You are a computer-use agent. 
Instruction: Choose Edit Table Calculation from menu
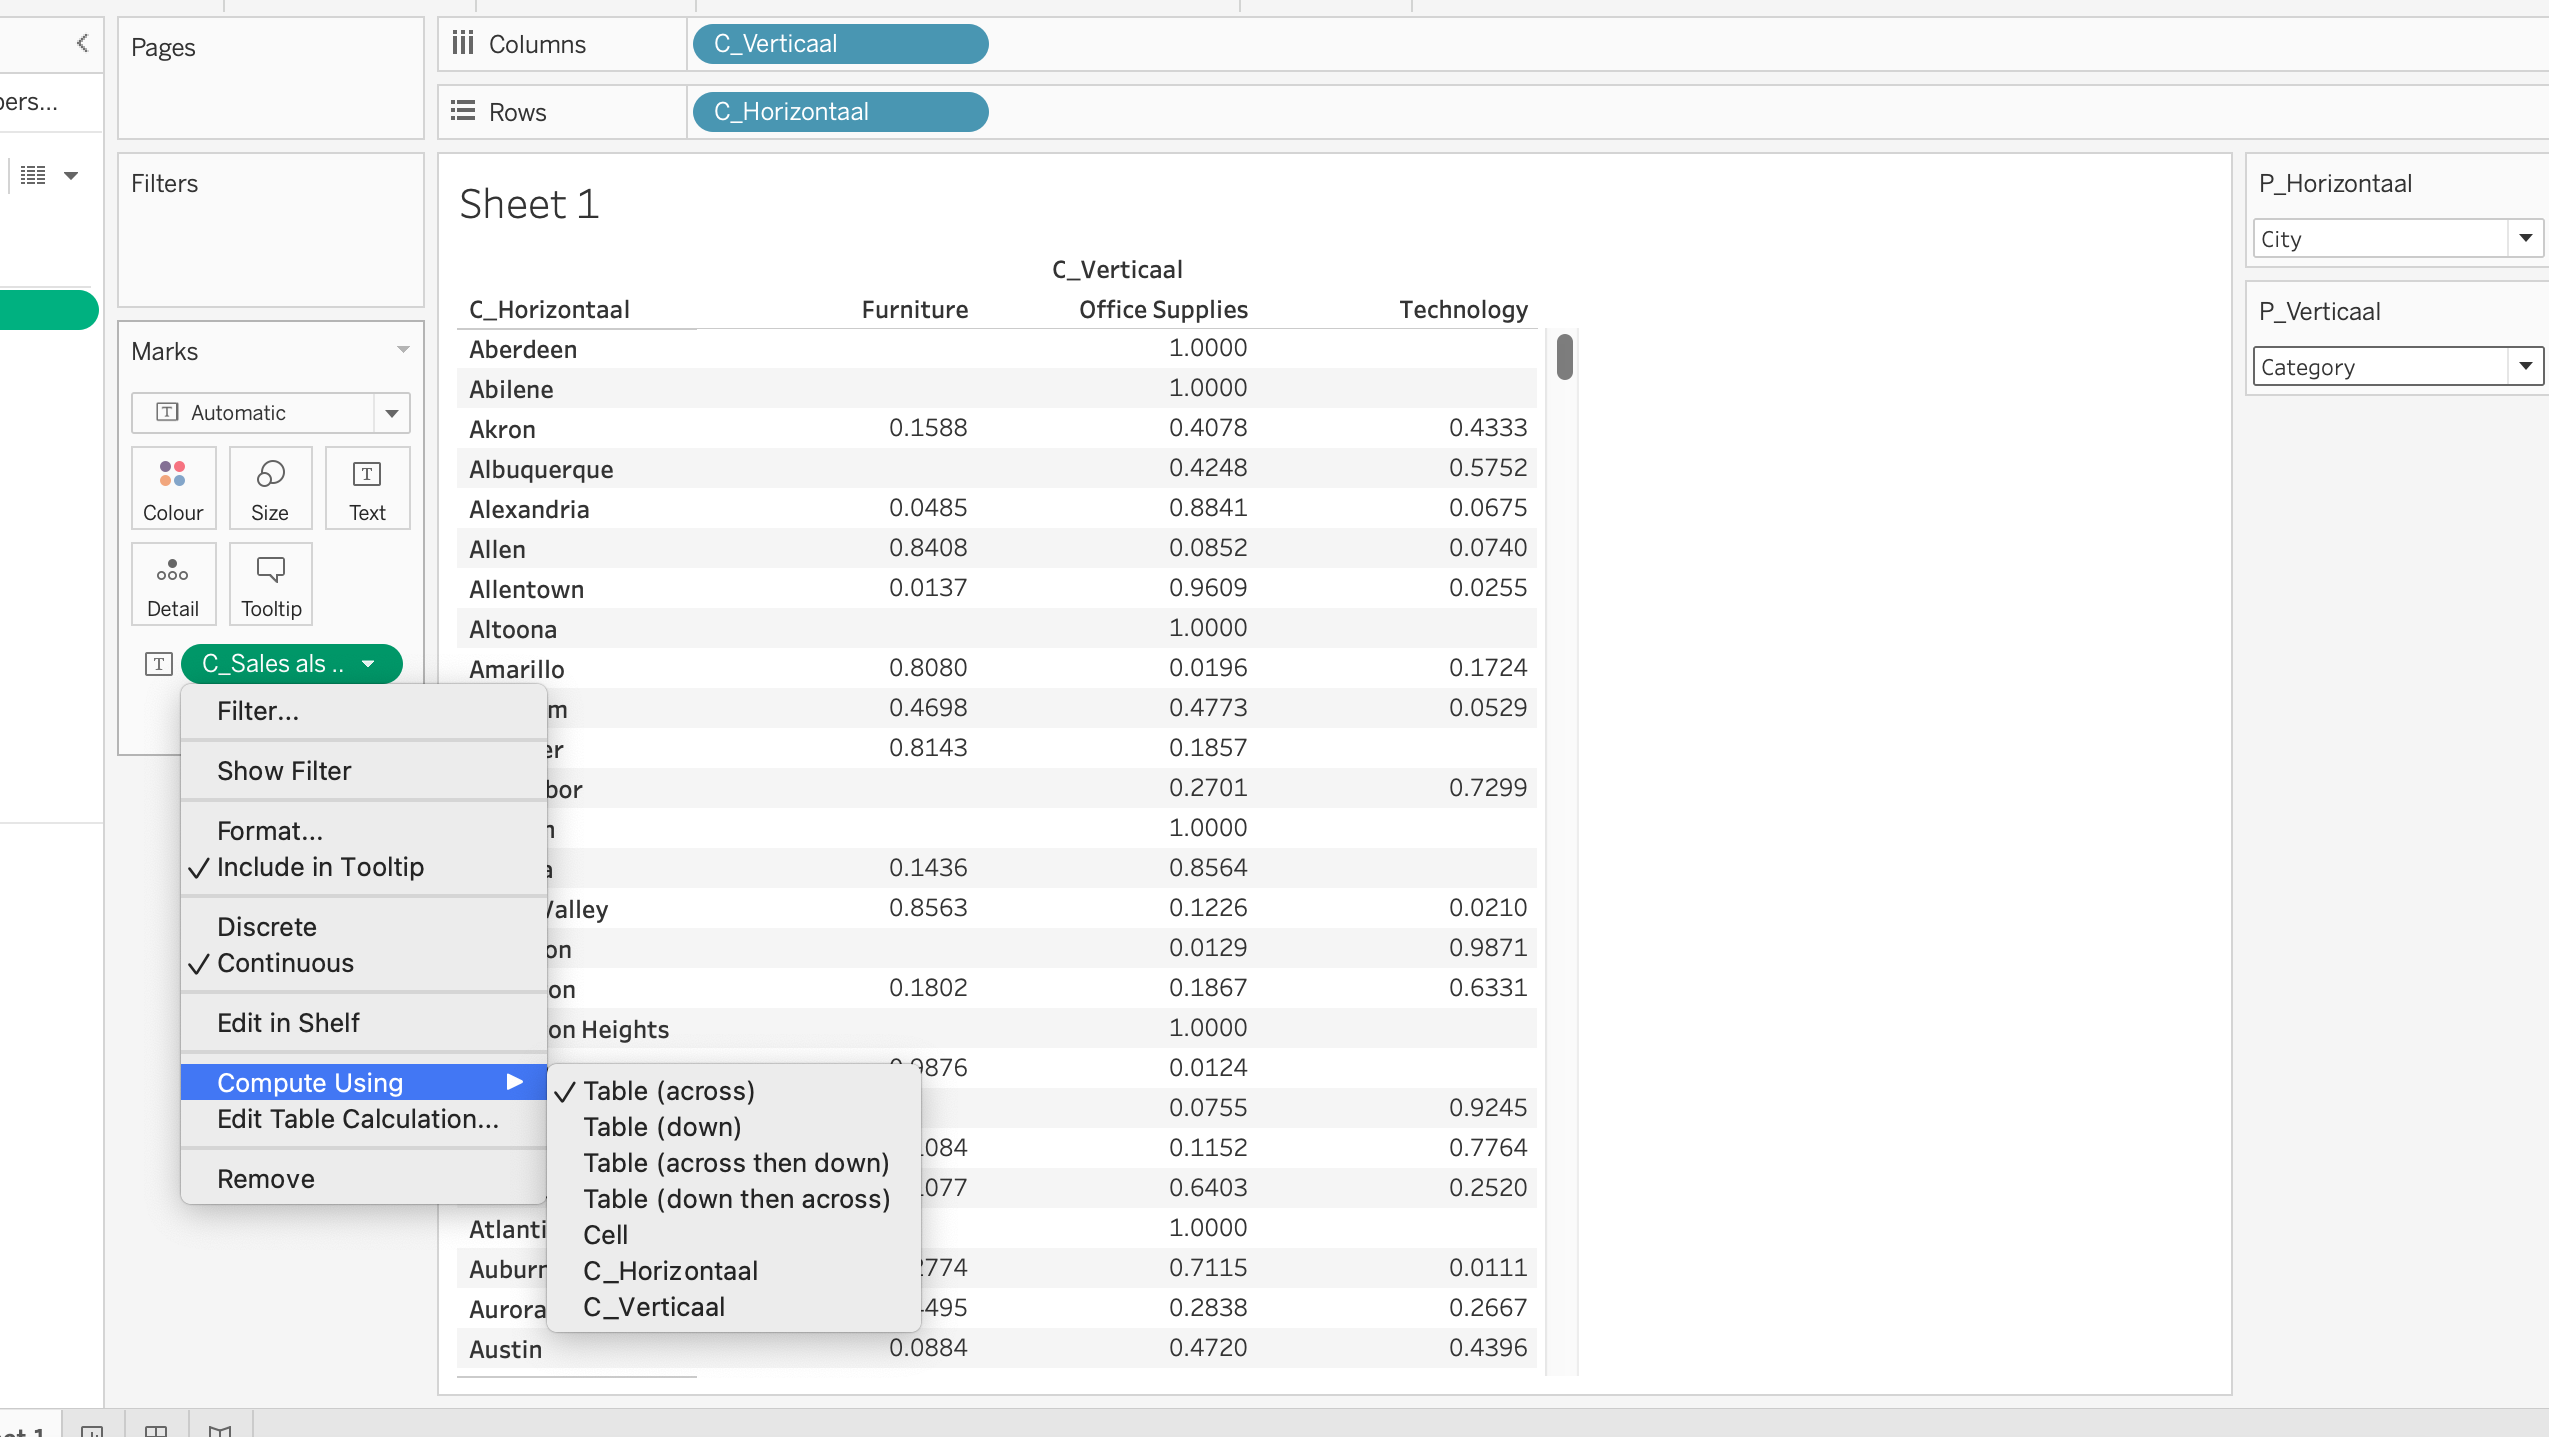357,1119
